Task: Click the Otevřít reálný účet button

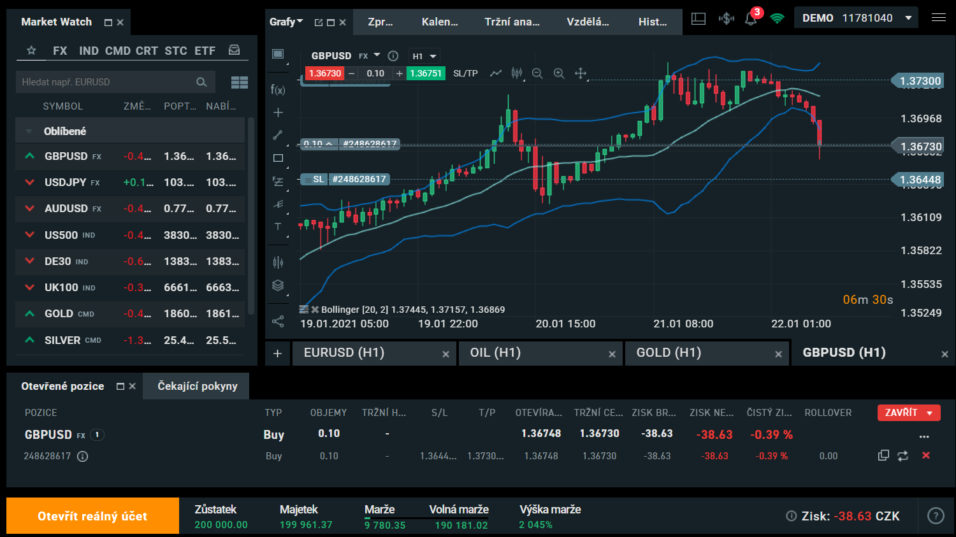Action: [92, 516]
